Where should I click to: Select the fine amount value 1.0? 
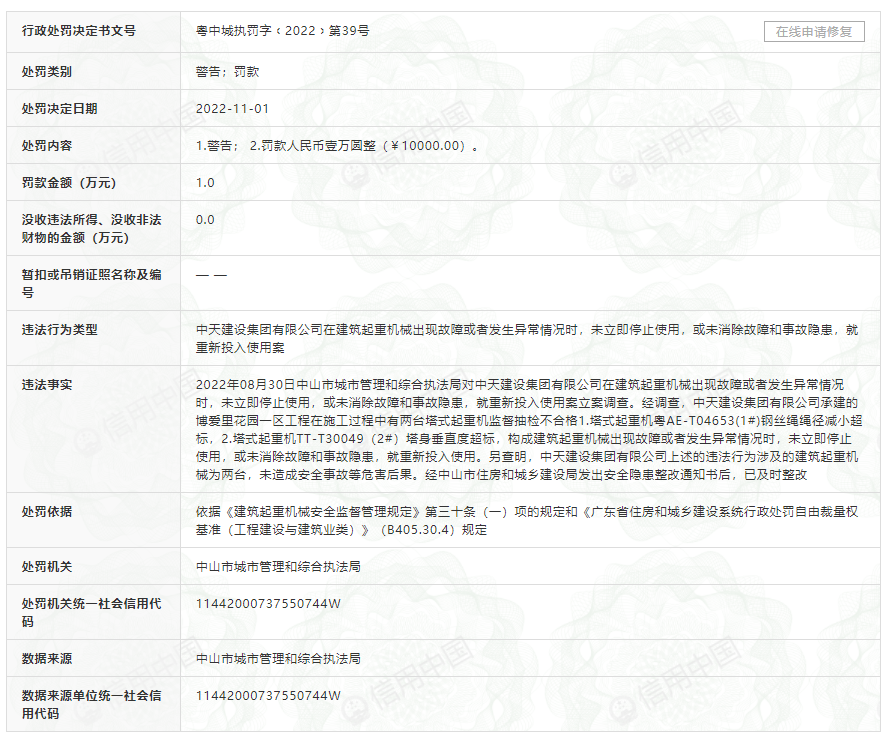[205, 182]
